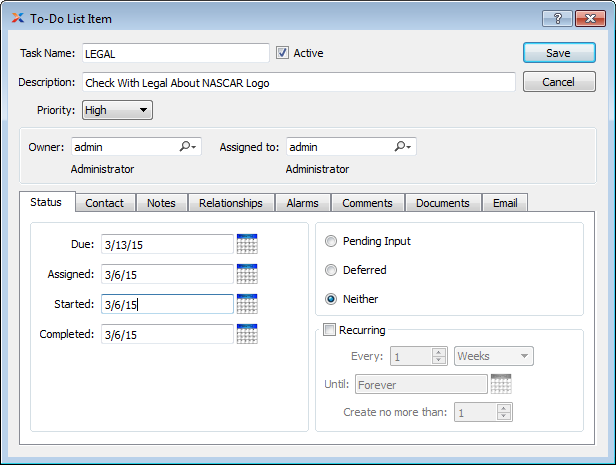The height and width of the screenshot is (465, 616).
Task: Click the Description input field
Action: (299, 82)
